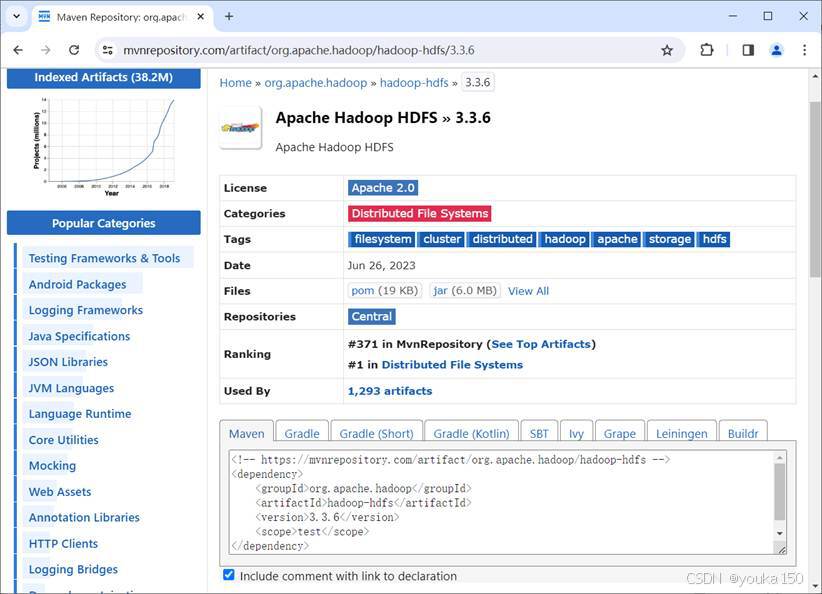Switch to the Gradle tab

point(302,434)
